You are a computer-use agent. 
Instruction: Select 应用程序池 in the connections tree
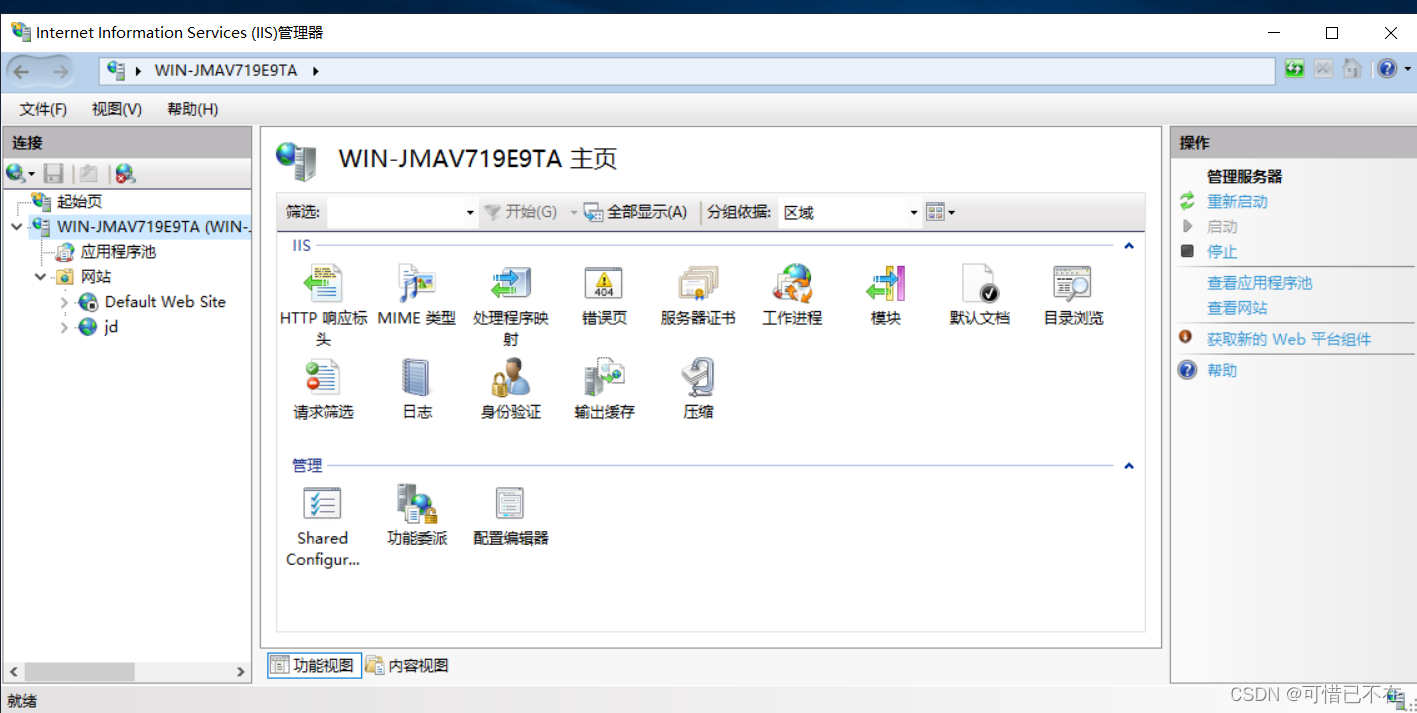[x=118, y=252]
